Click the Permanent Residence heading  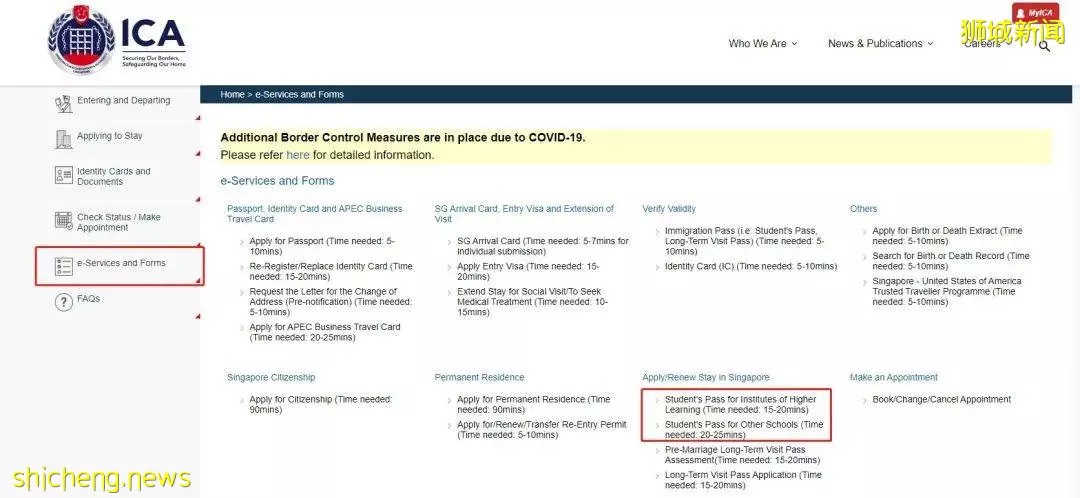[x=479, y=377]
